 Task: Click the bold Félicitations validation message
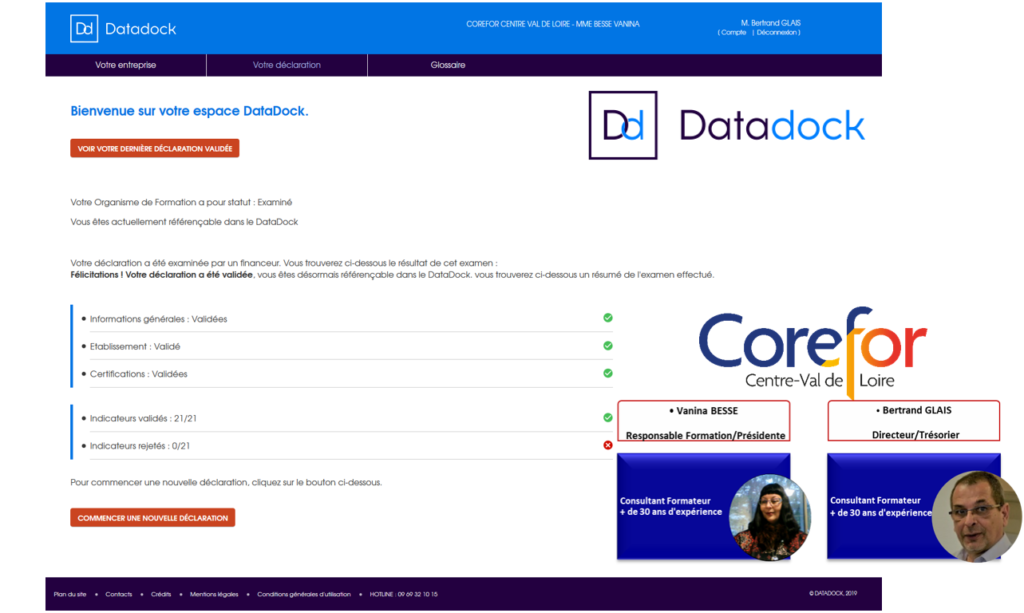(161, 275)
